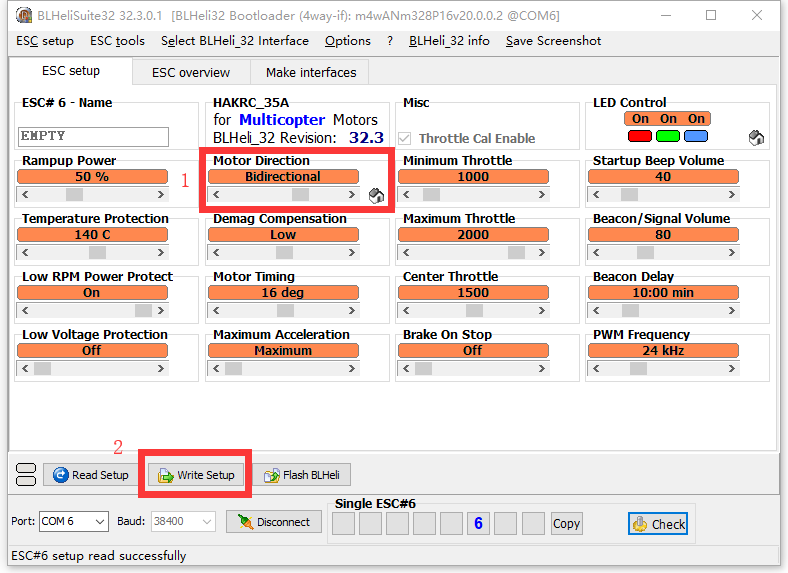
Task: Click the green LED color swatch
Action: 668,136
